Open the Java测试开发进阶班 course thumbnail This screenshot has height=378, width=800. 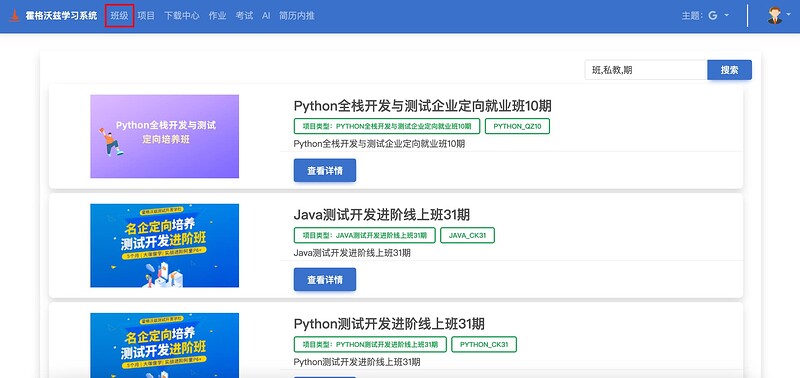[x=164, y=245]
